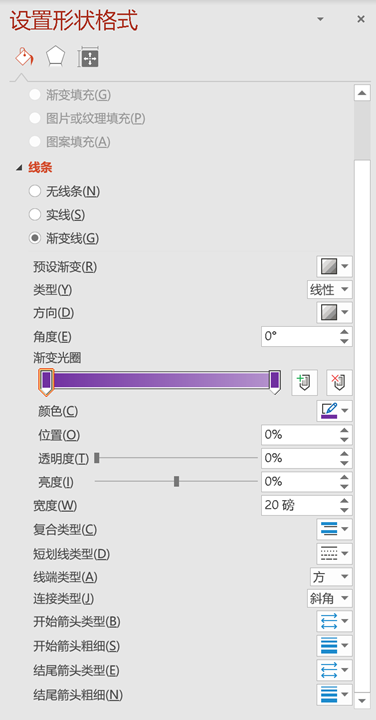This screenshot has width=376, height=720.
Task: Open the dash type (短划线类型) icon menu
Action: coord(334,553)
